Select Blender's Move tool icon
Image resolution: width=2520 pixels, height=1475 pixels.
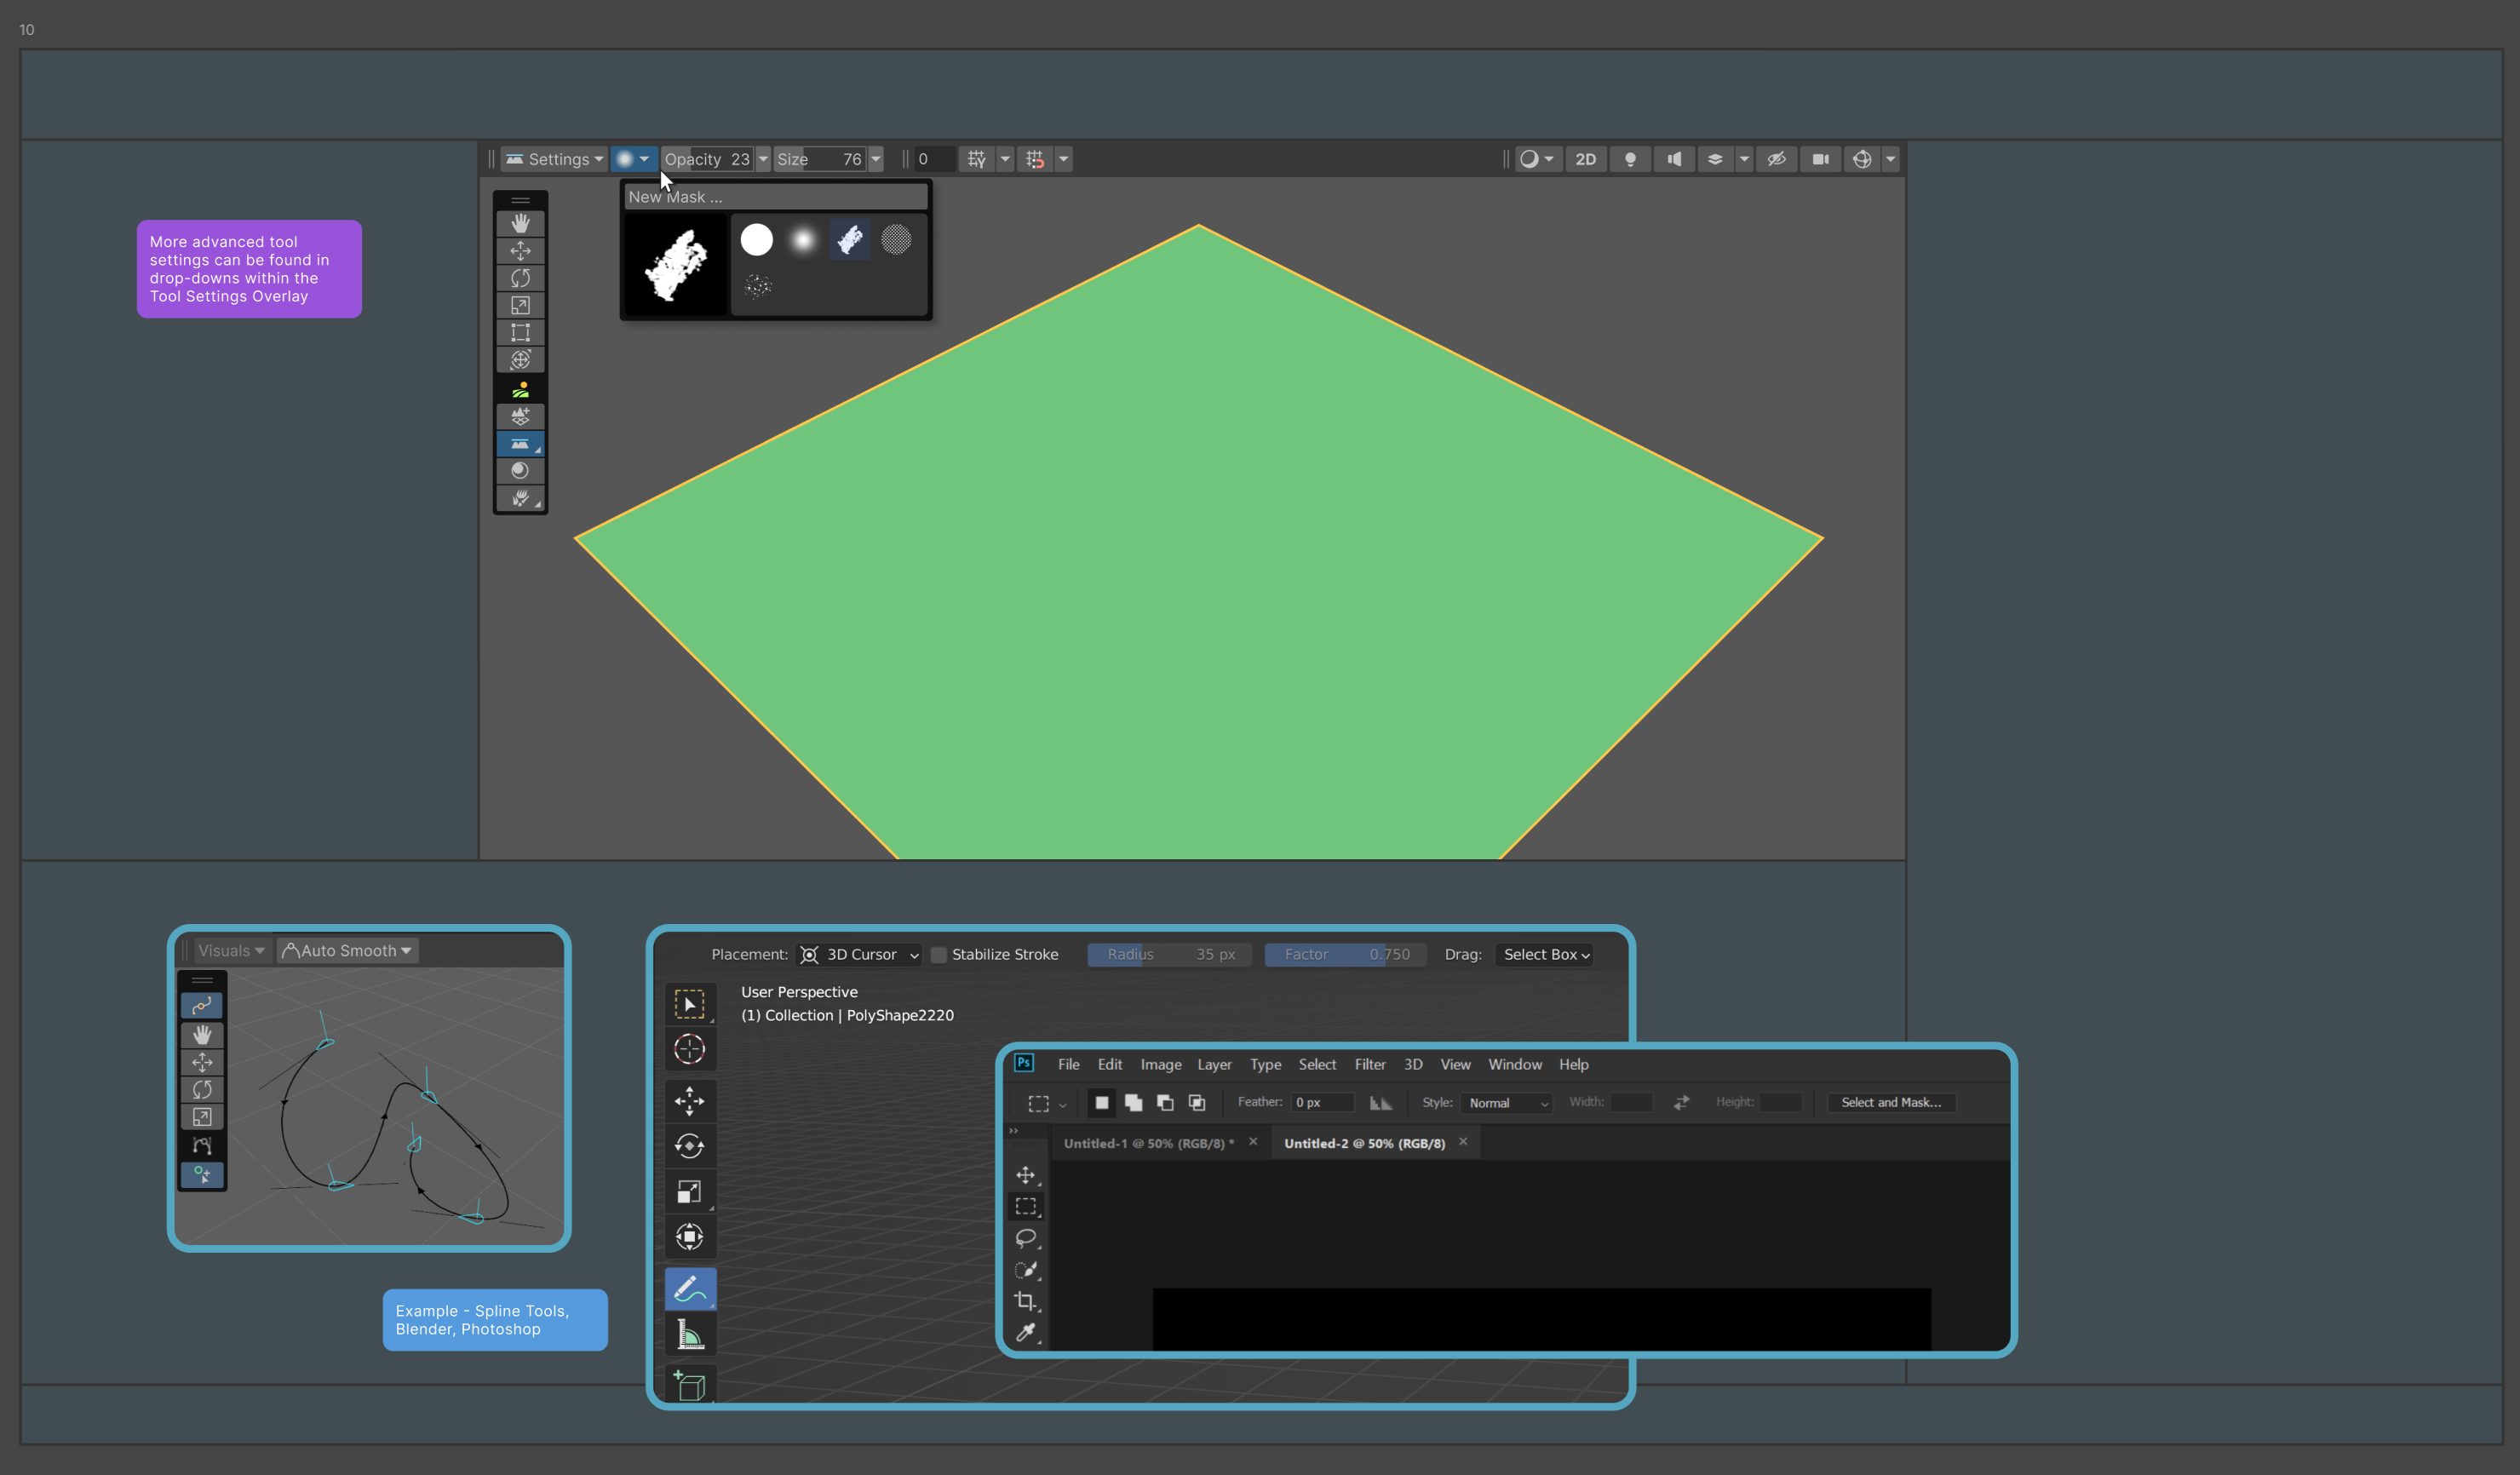pyautogui.click(x=690, y=1101)
